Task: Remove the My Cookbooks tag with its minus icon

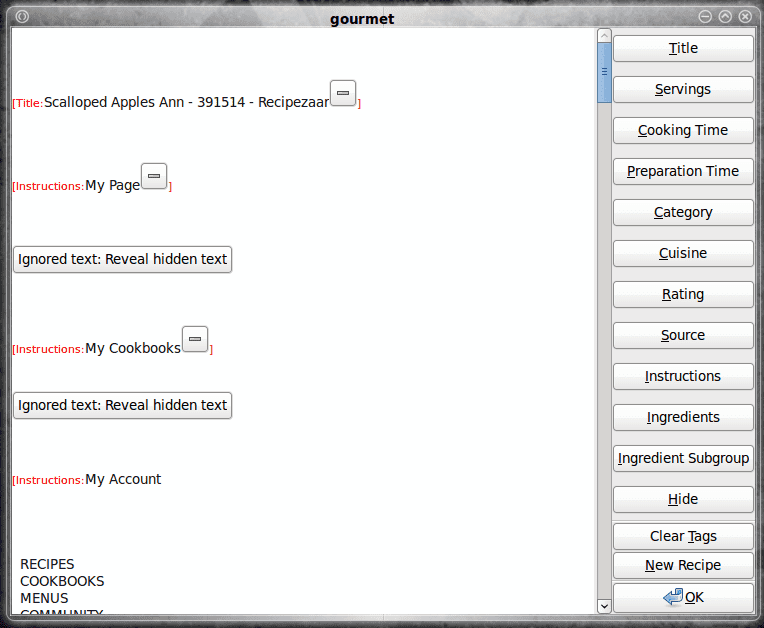Action: (x=195, y=339)
